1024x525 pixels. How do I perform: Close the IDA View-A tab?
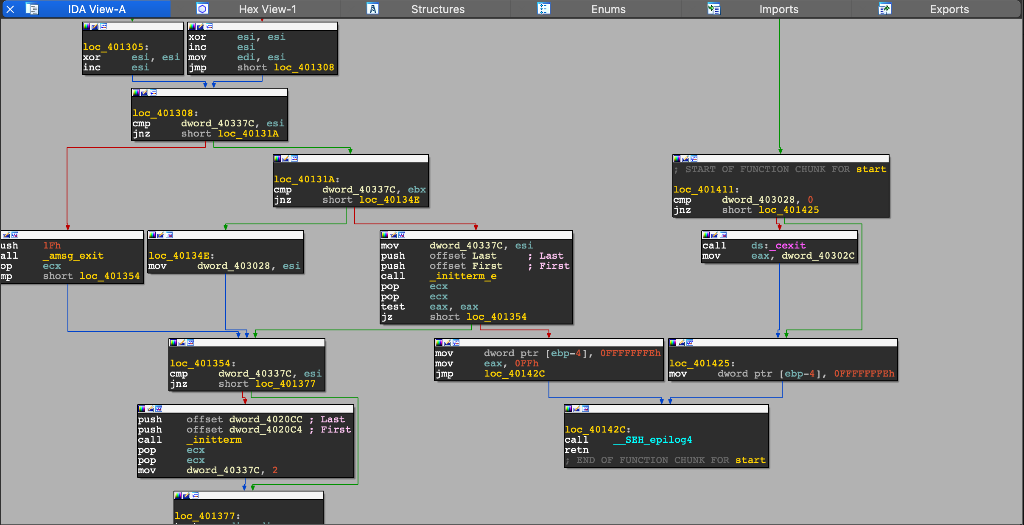coord(9,9)
